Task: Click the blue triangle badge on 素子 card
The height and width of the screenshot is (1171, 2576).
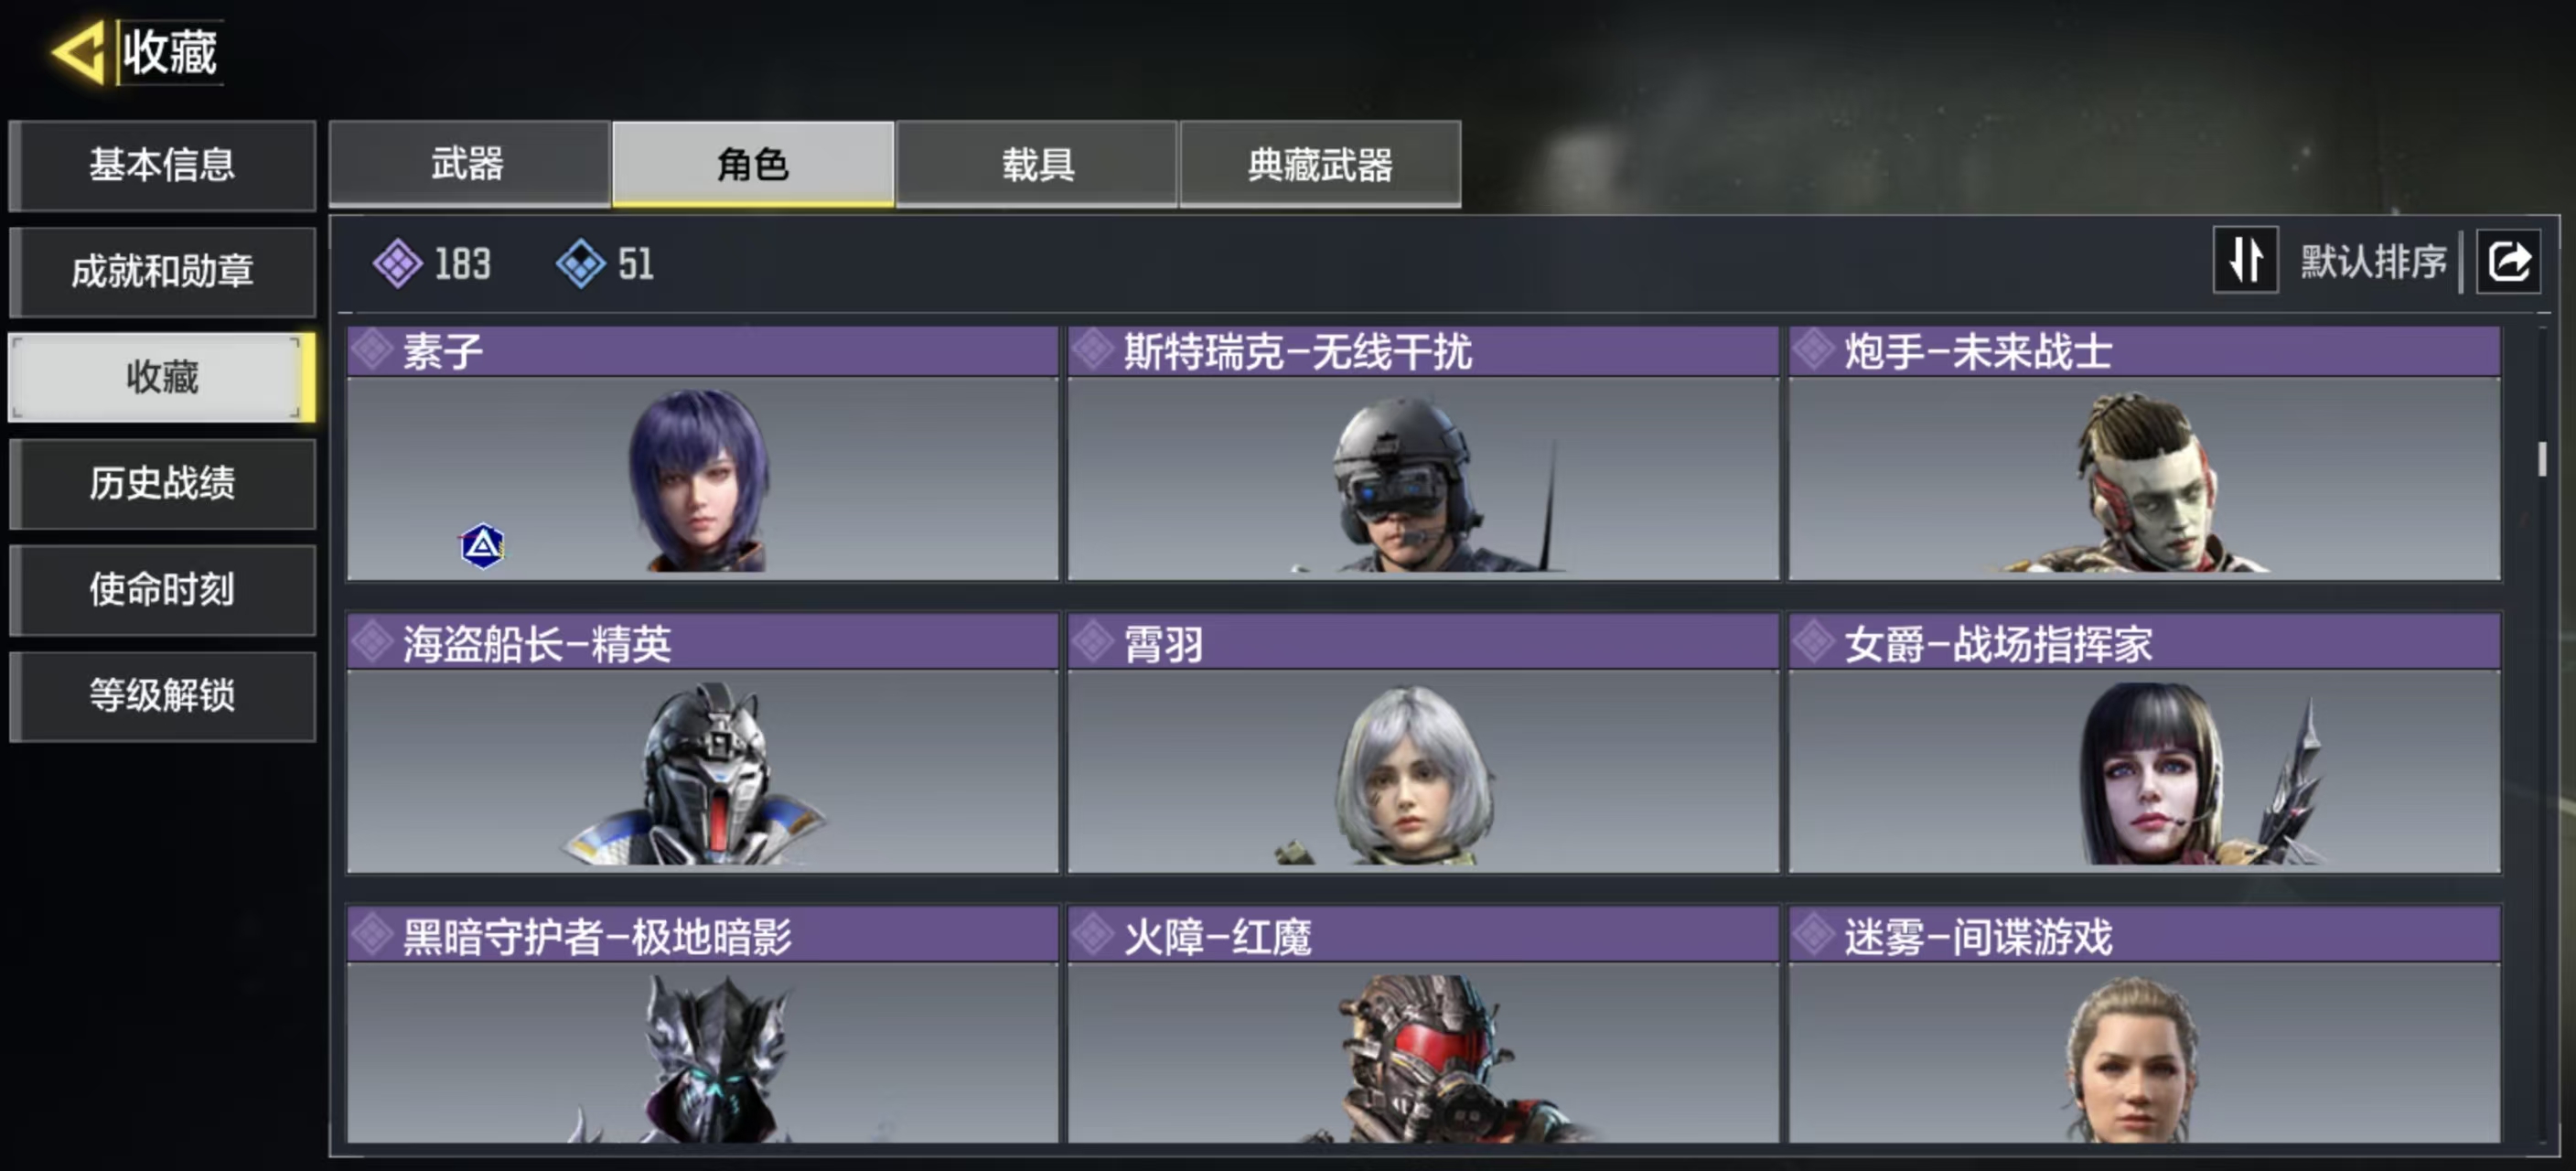Action: pyautogui.click(x=482, y=546)
